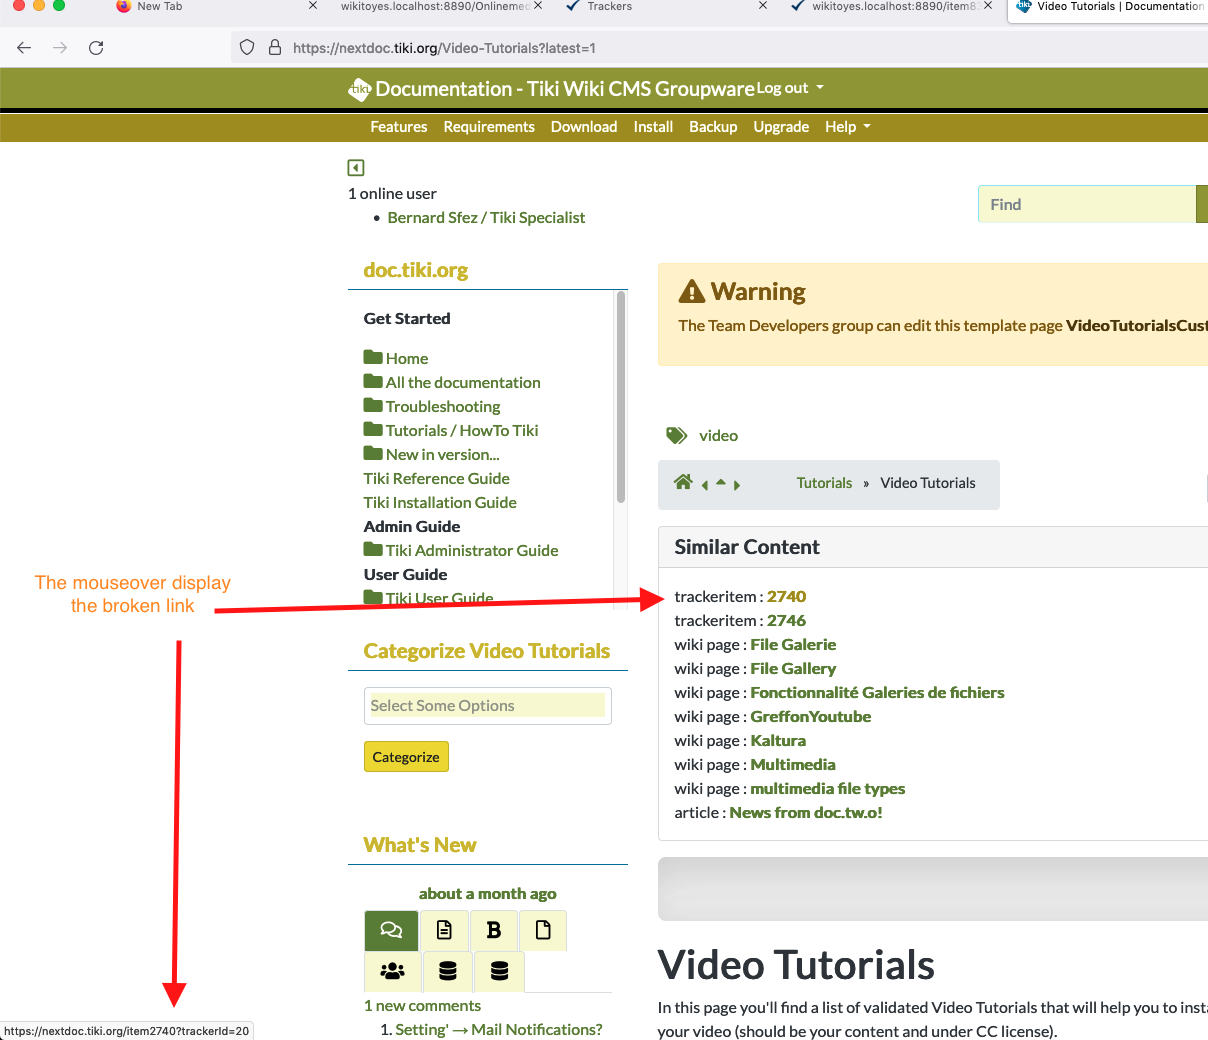Click the shield tracking protection icon
1208x1040 pixels.
(247, 47)
